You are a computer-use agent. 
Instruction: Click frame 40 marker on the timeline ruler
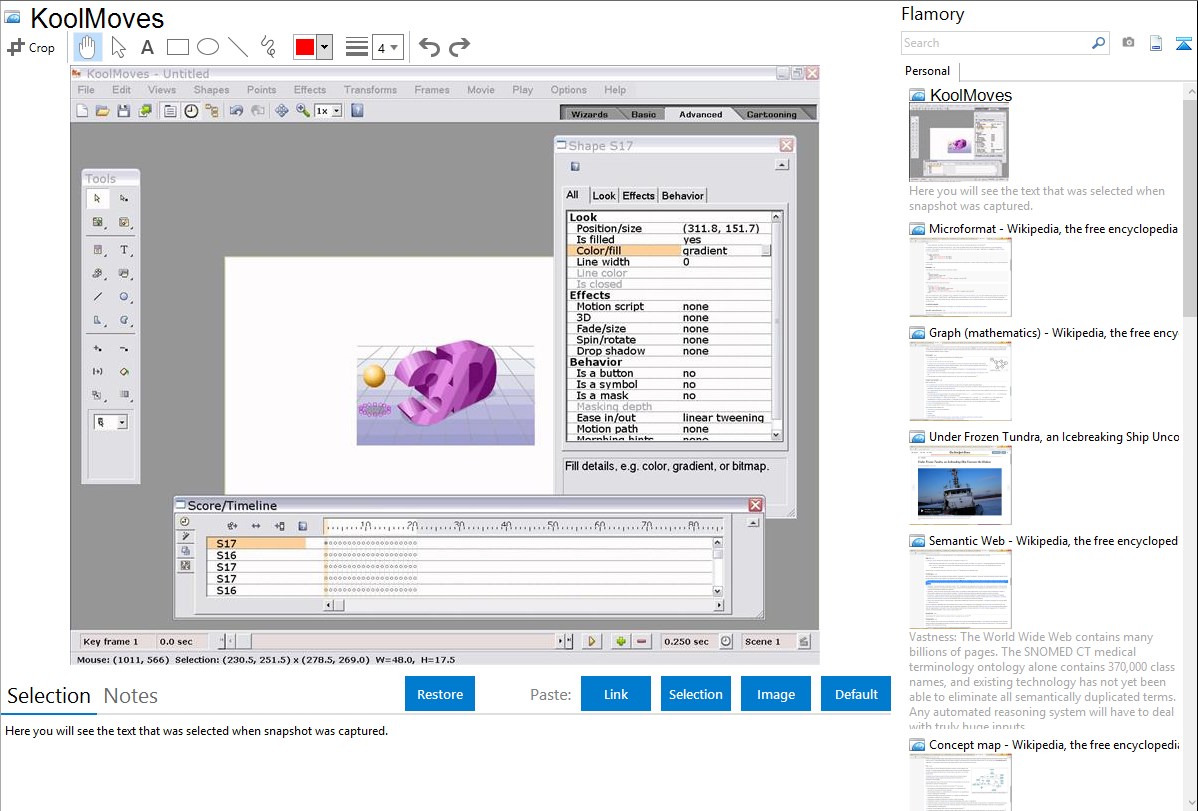point(506,526)
